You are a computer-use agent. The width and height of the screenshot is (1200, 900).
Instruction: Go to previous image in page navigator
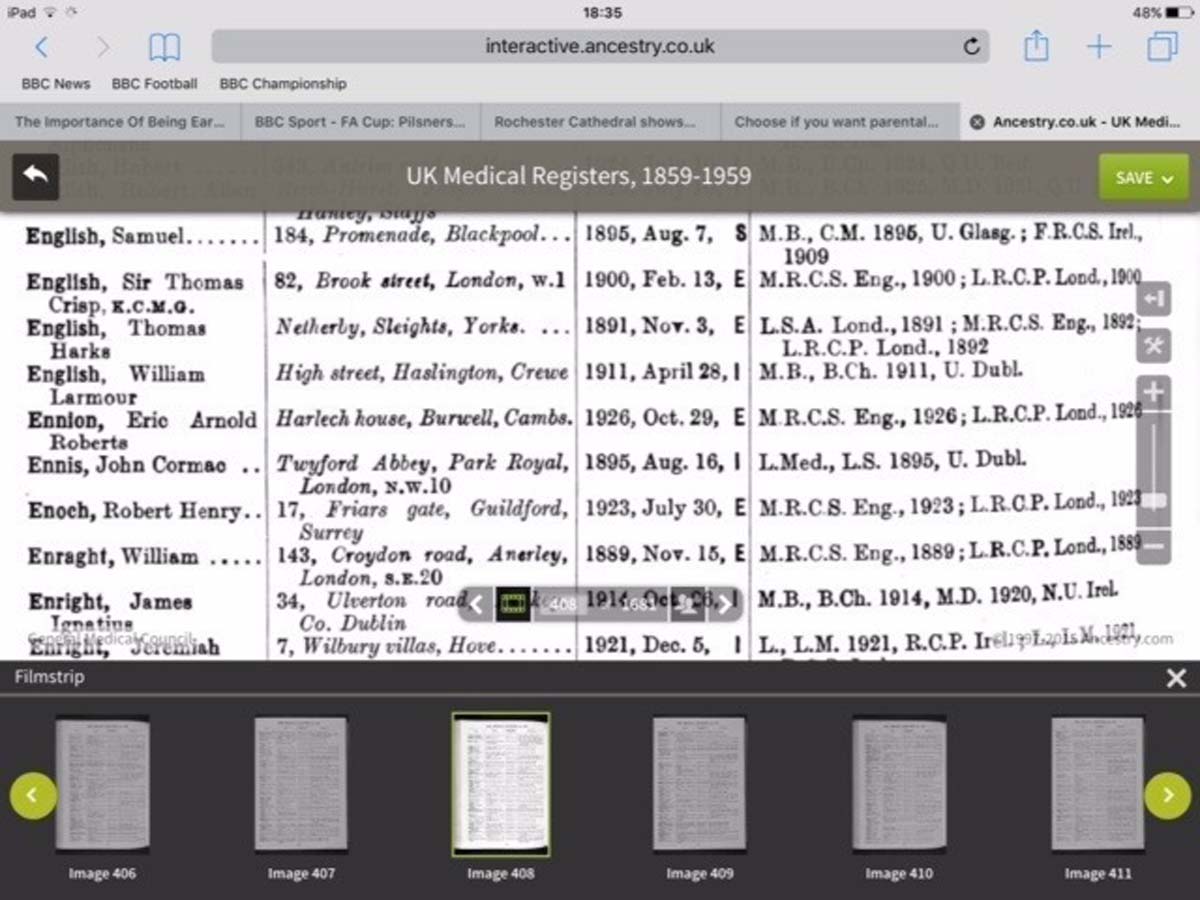point(476,603)
